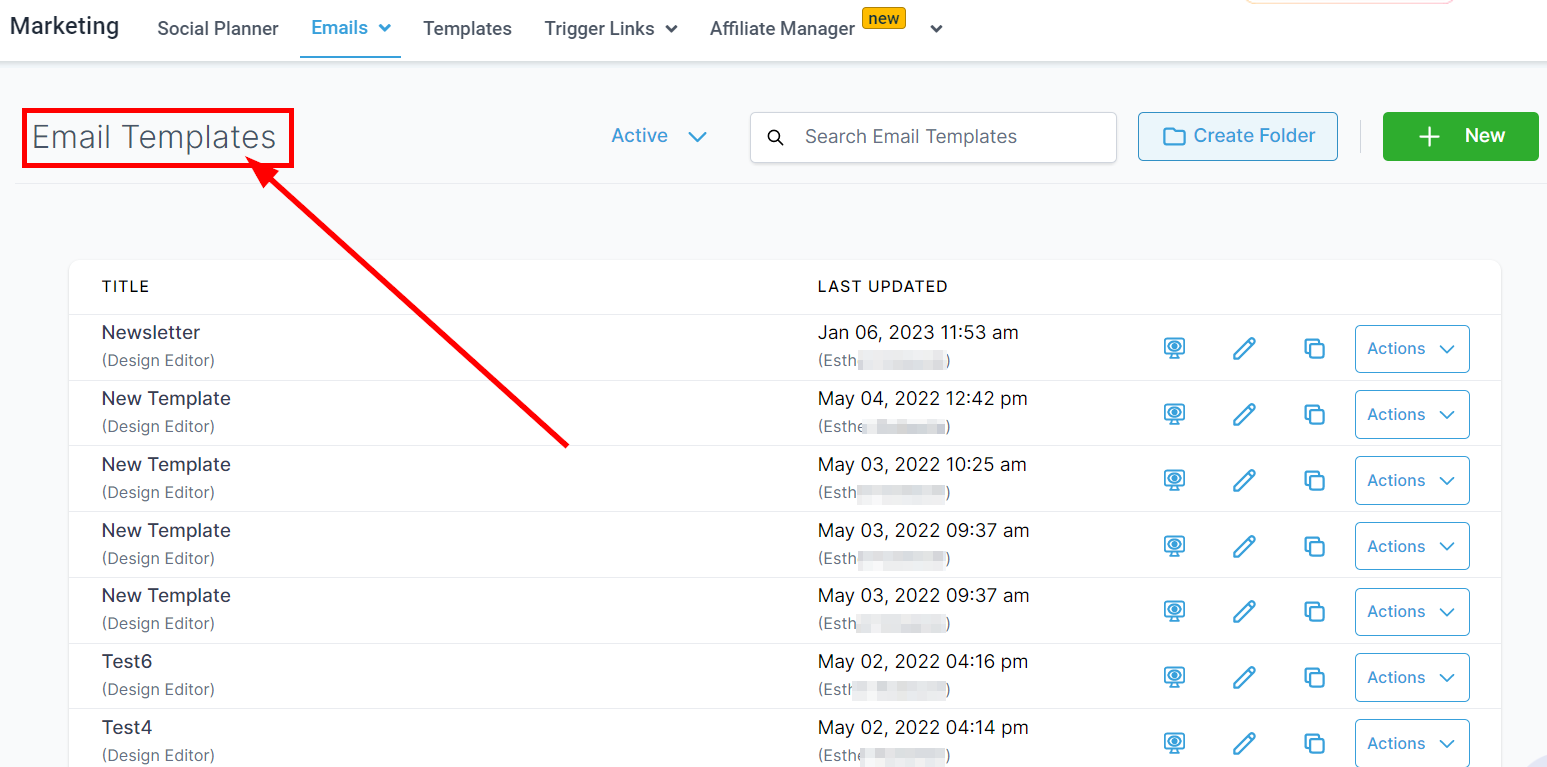Preview the Test6 template
This screenshot has height=767, width=1547.
[x=1174, y=677]
